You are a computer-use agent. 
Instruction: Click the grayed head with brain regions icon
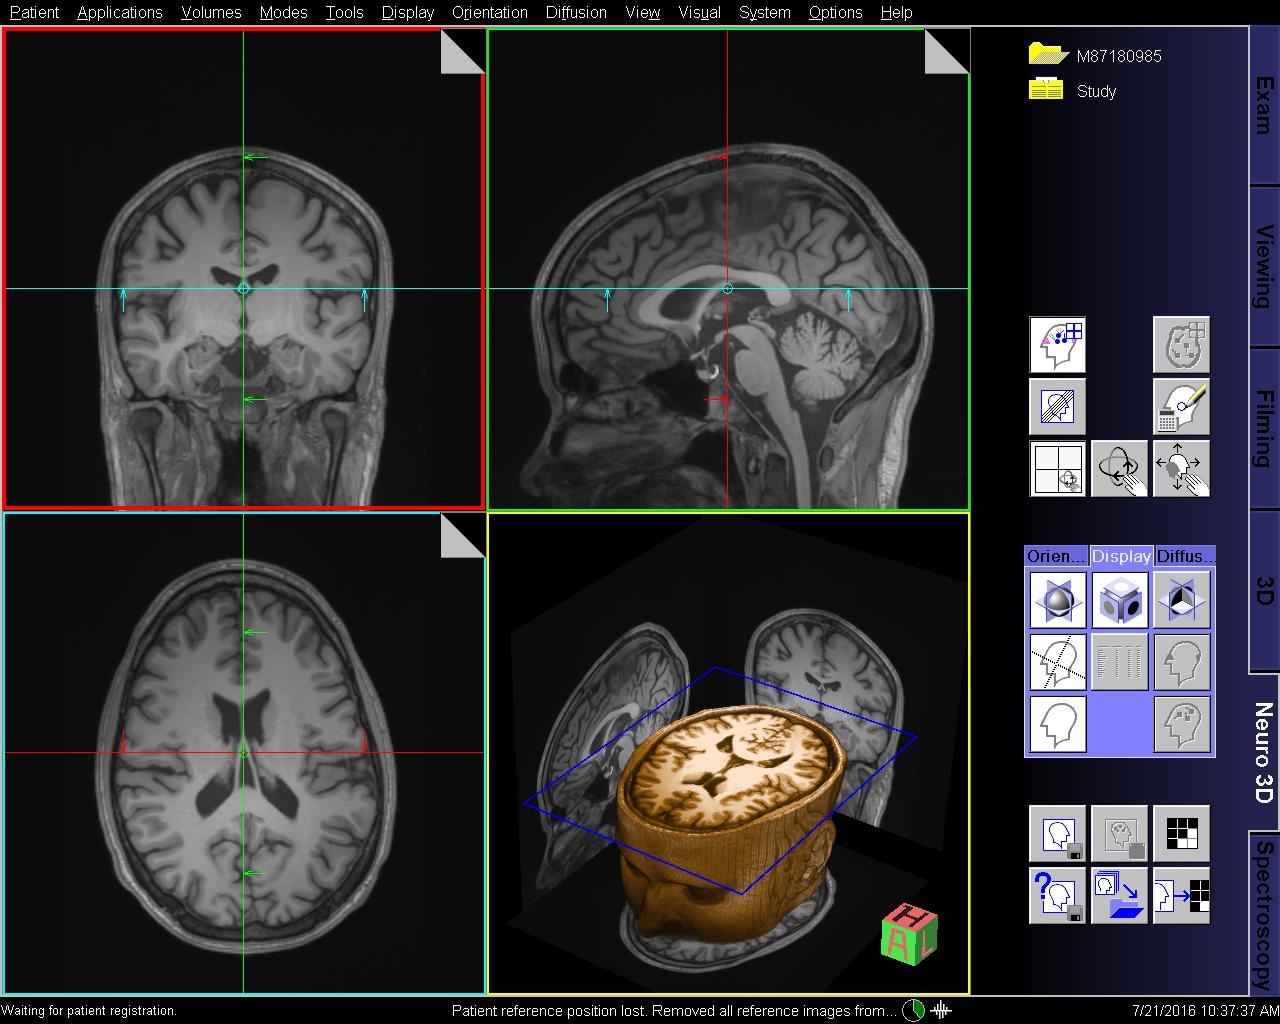tap(1181, 723)
